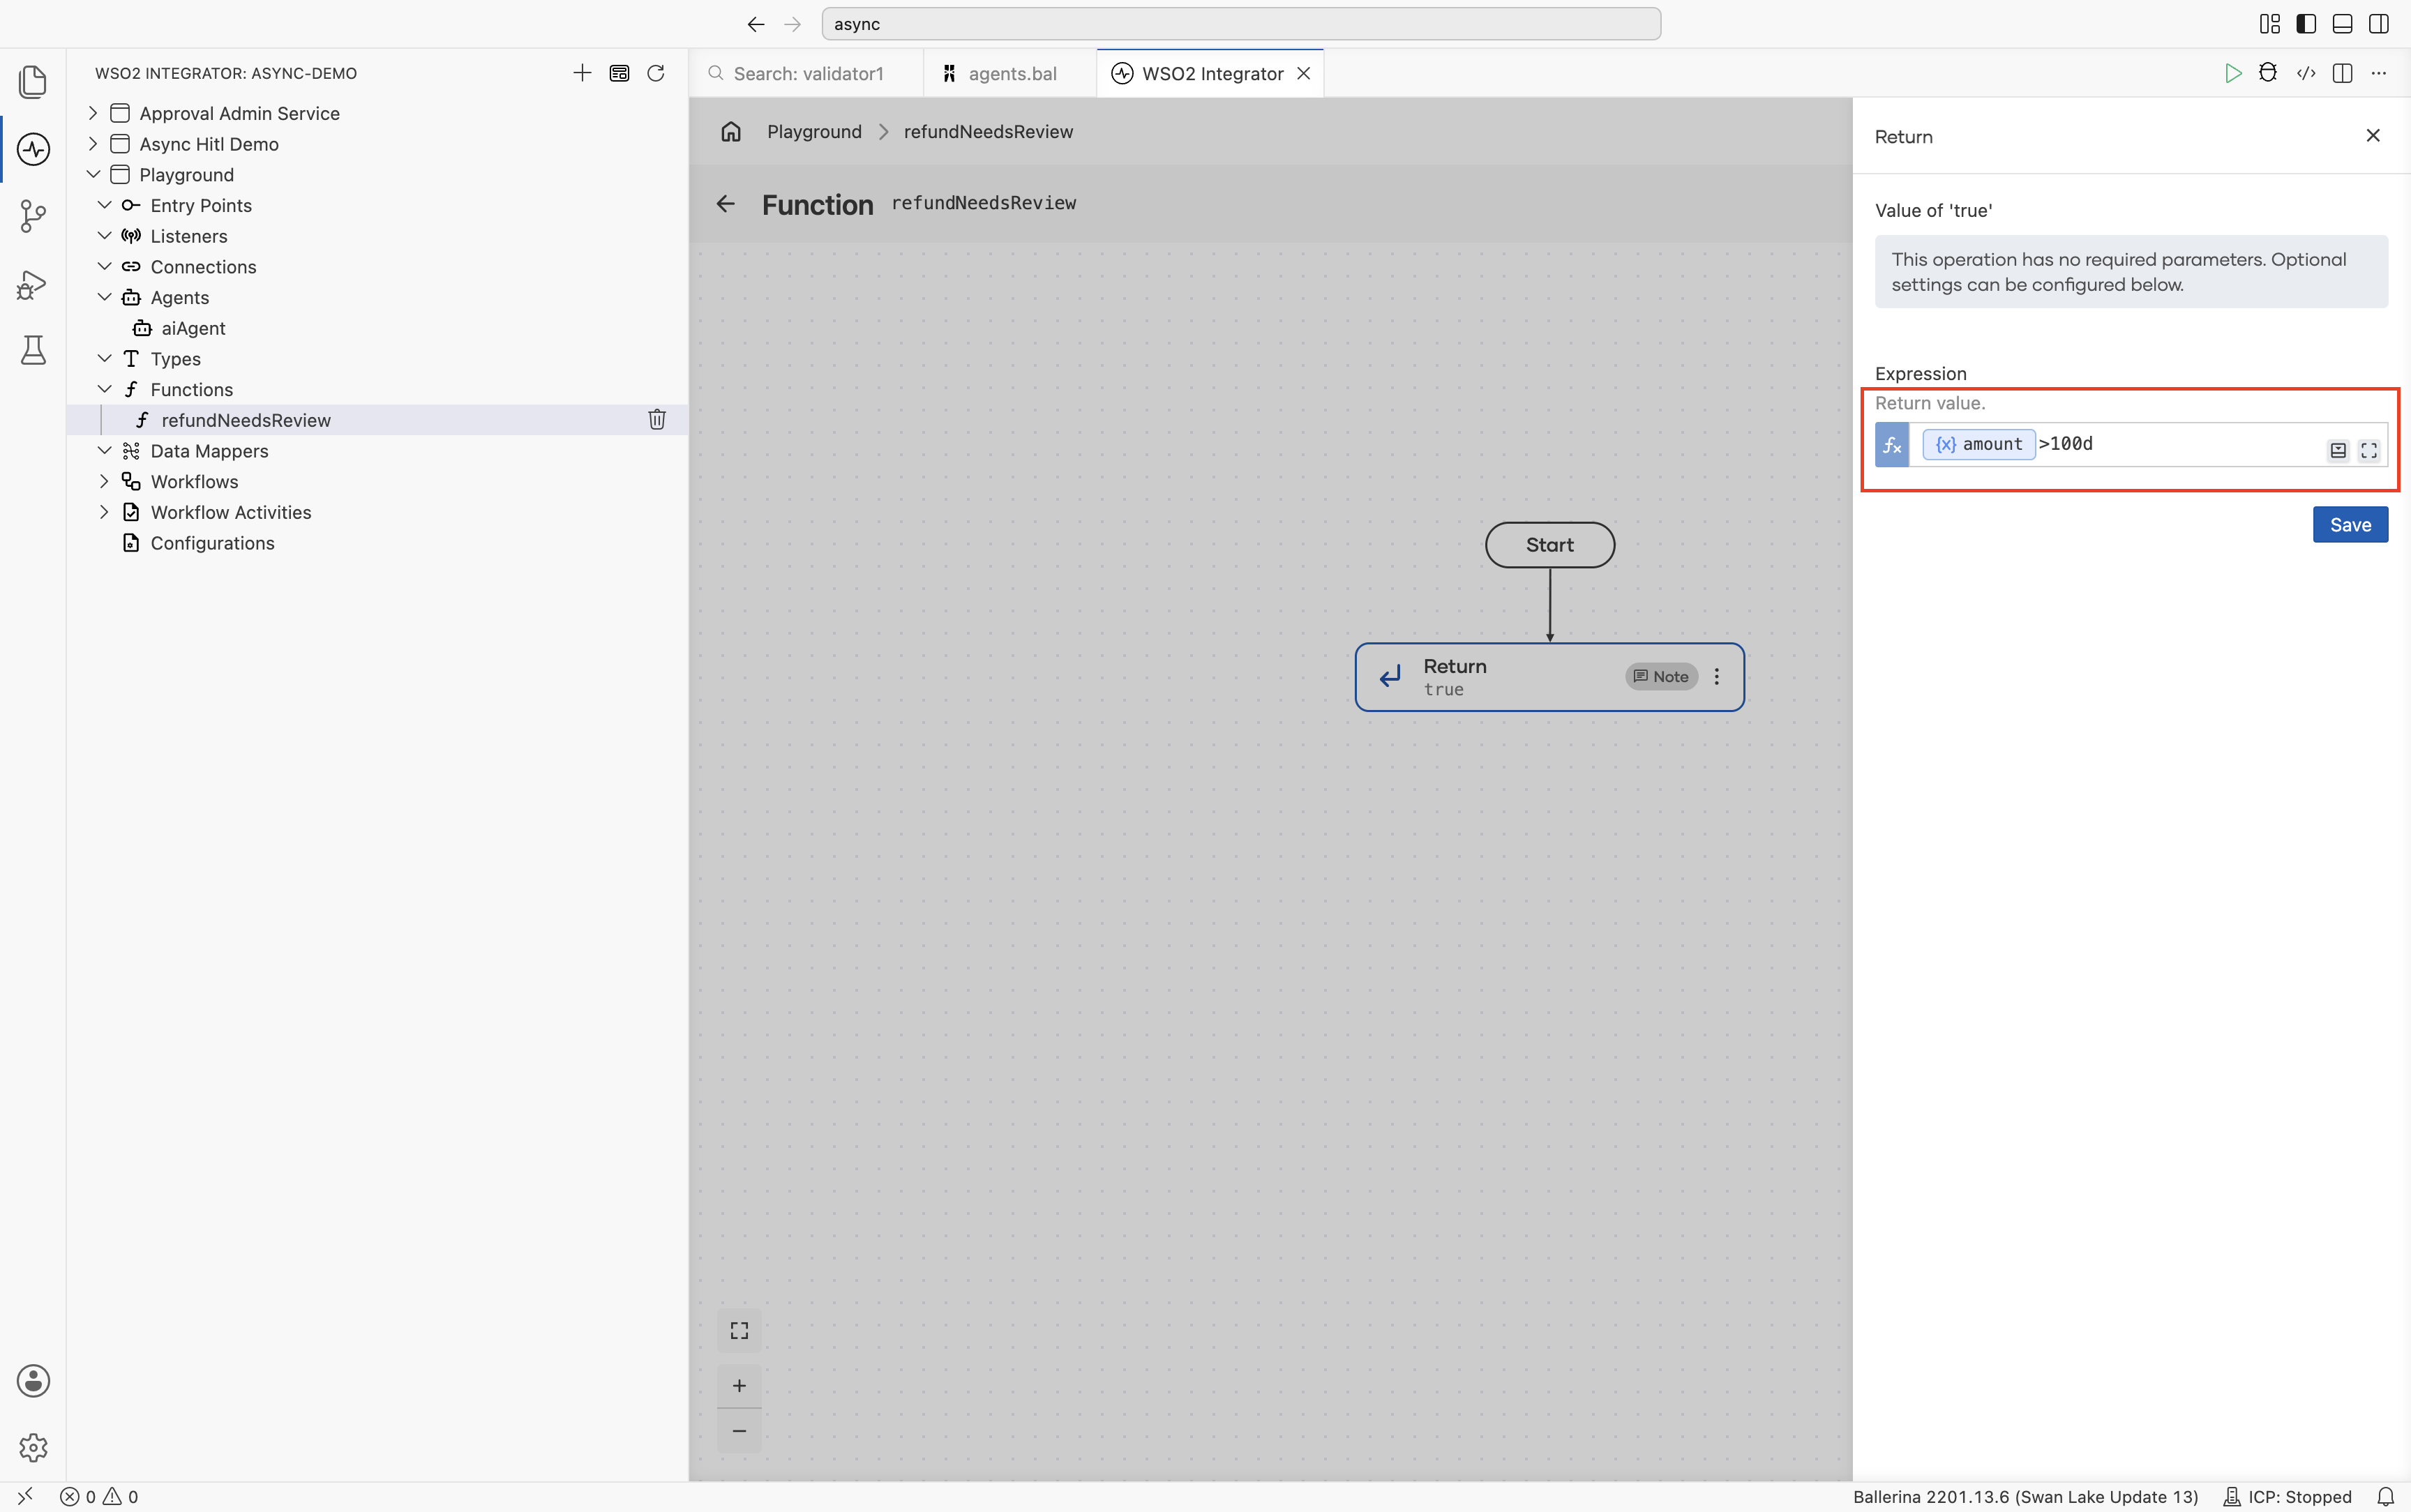Open Return node three-dot menu
Image resolution: width=2411 pixels, height=1512 pixels.
click(x=1717, y=677)
